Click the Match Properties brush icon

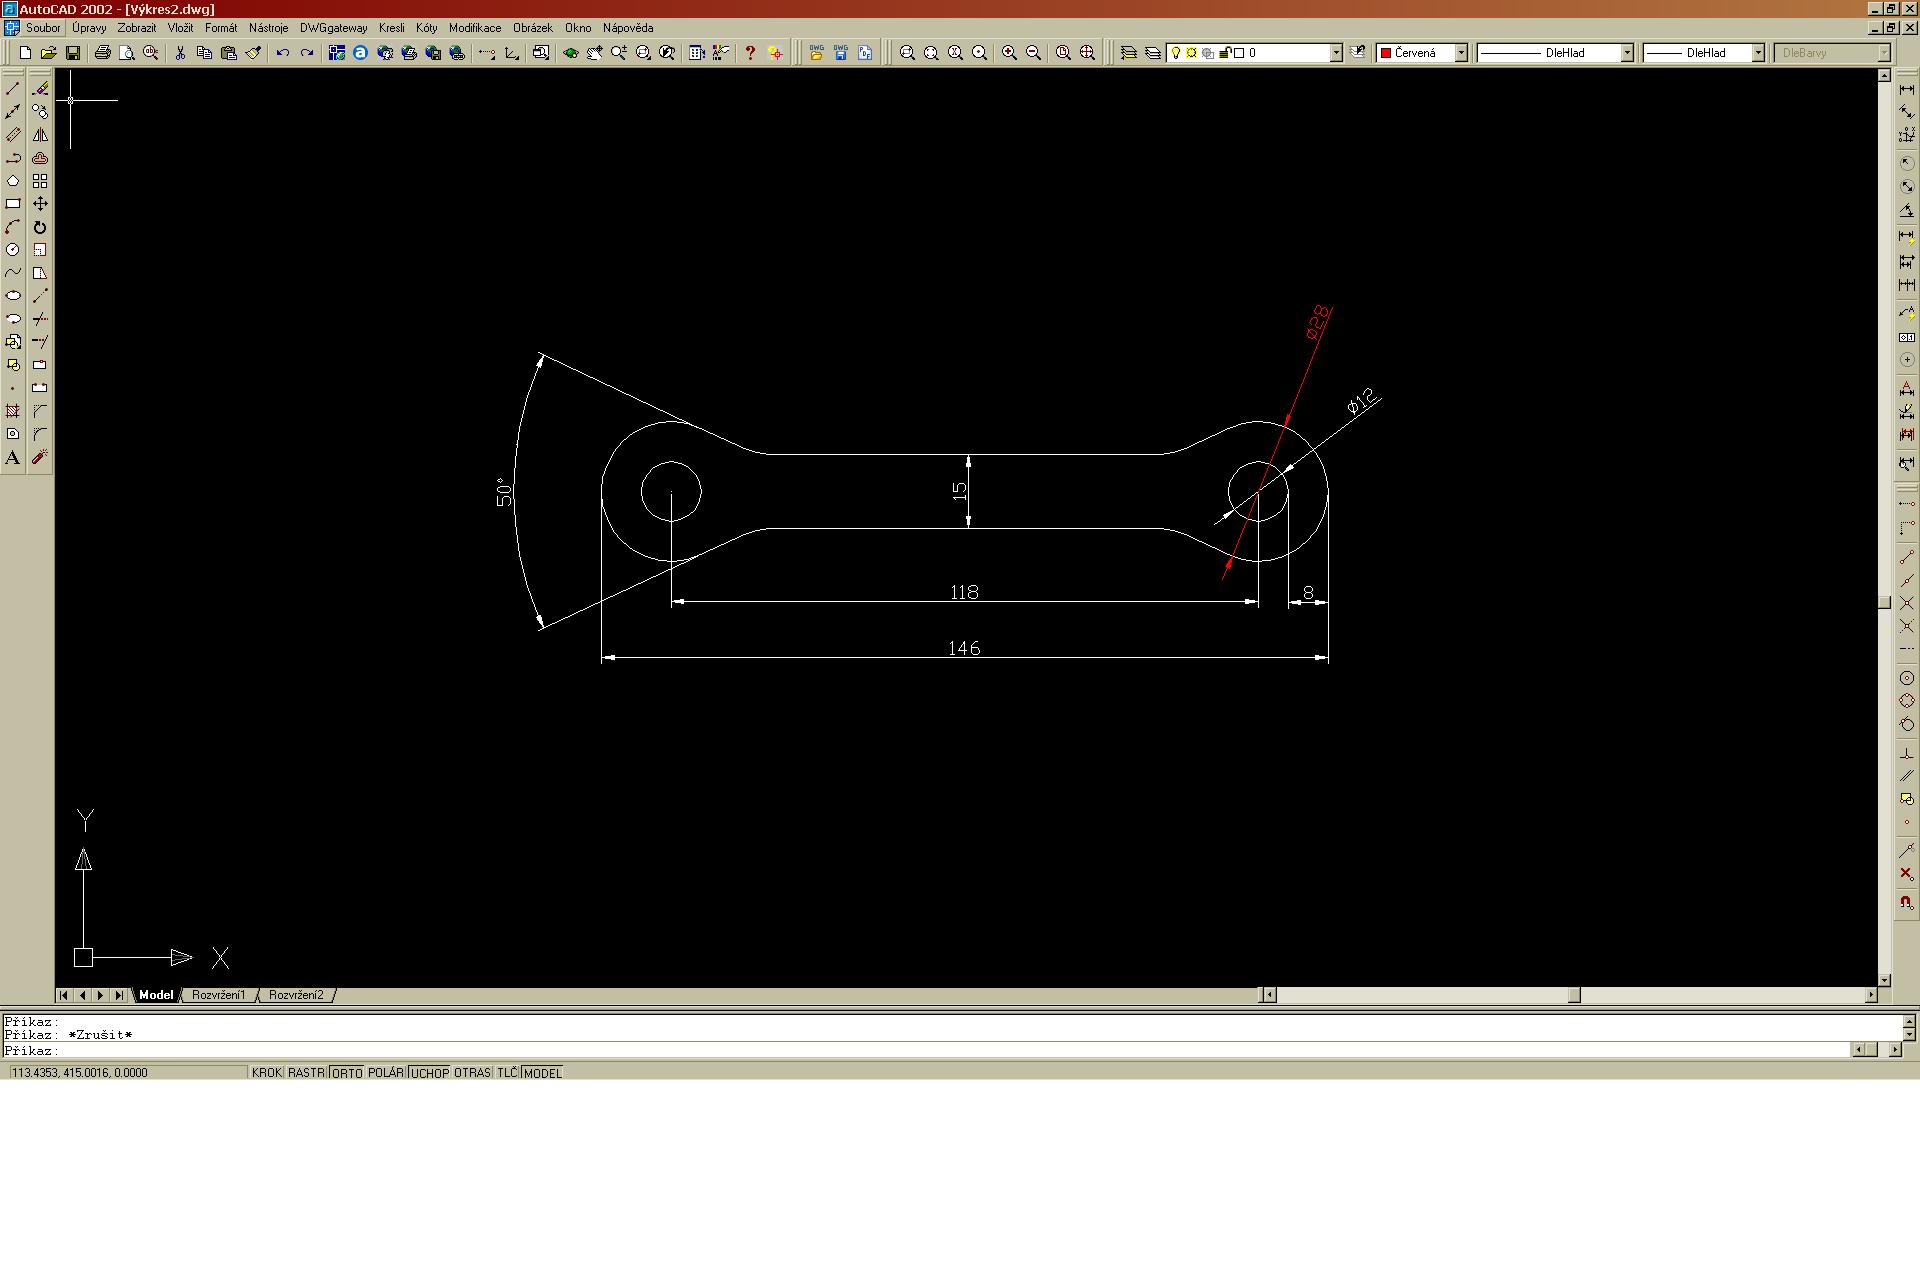(x=253, y=53)
